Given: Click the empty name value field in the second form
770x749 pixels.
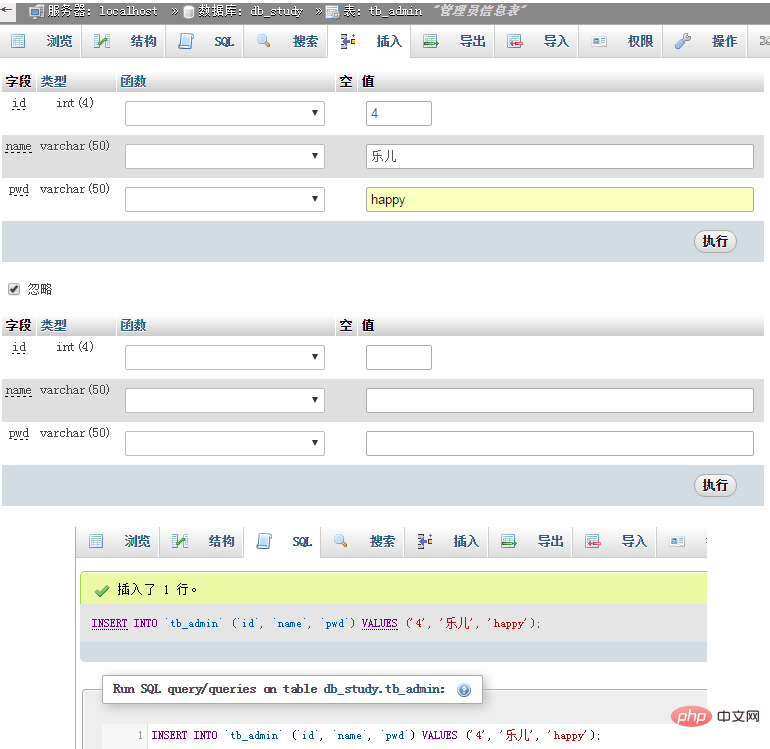Looking at the screenshot, I should coord(560,400).
